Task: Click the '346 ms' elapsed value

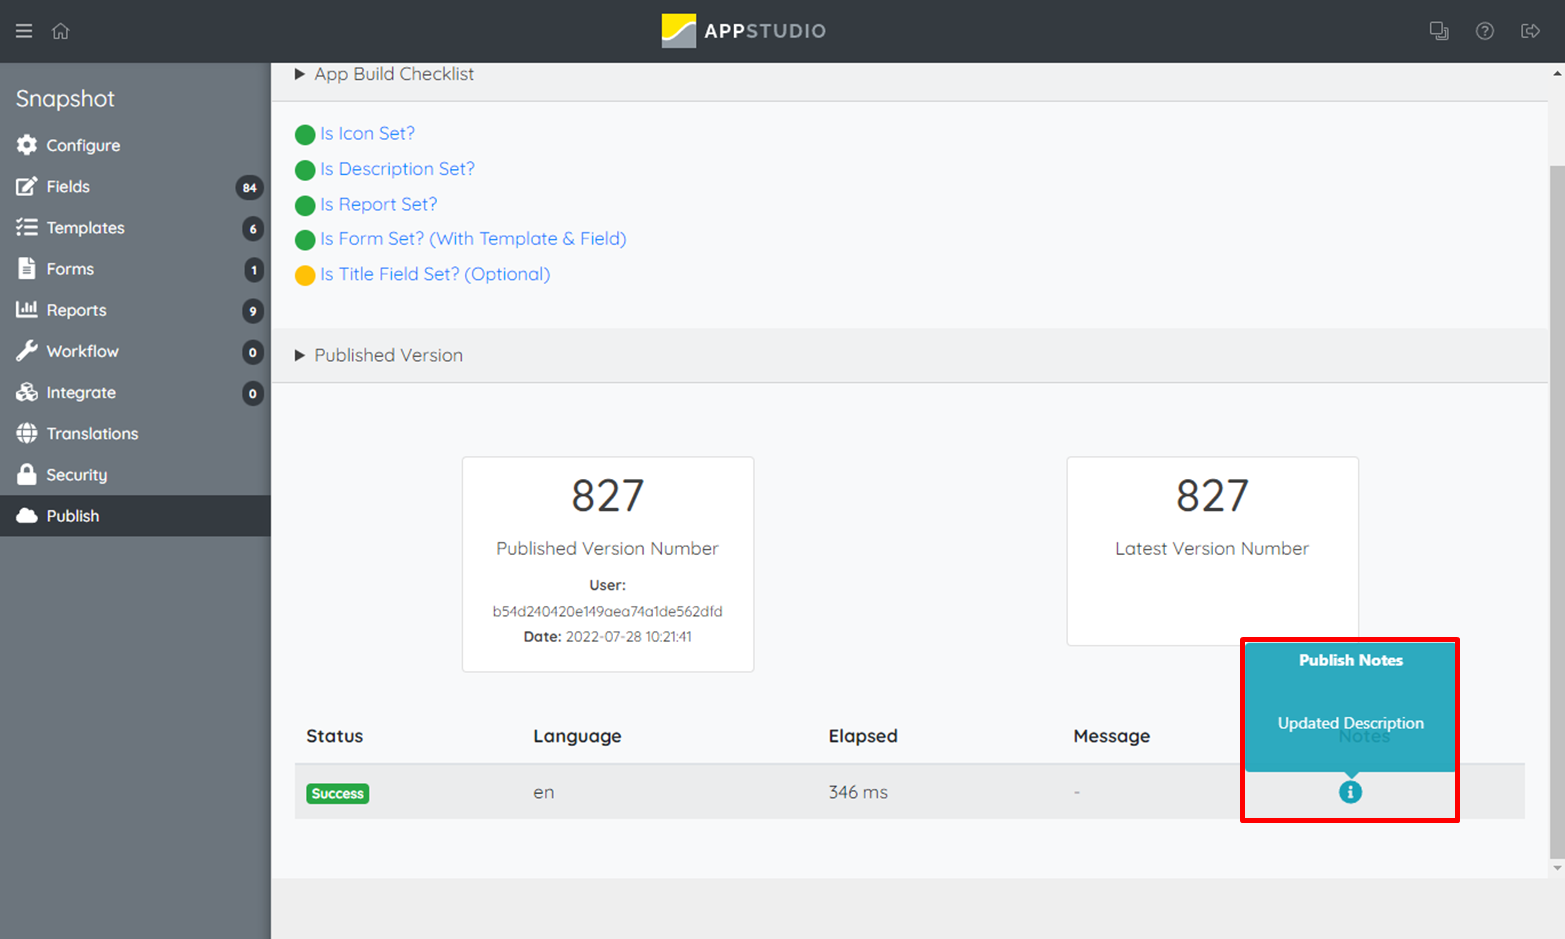Action: 858,792
